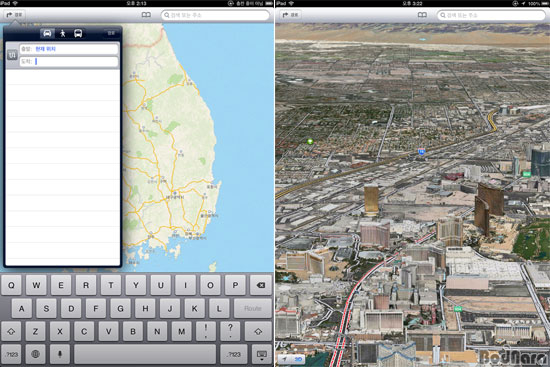Viewport: 550px width, 367px height.
Task: Toggle 3D view button on right map
Action: point(298,359)
